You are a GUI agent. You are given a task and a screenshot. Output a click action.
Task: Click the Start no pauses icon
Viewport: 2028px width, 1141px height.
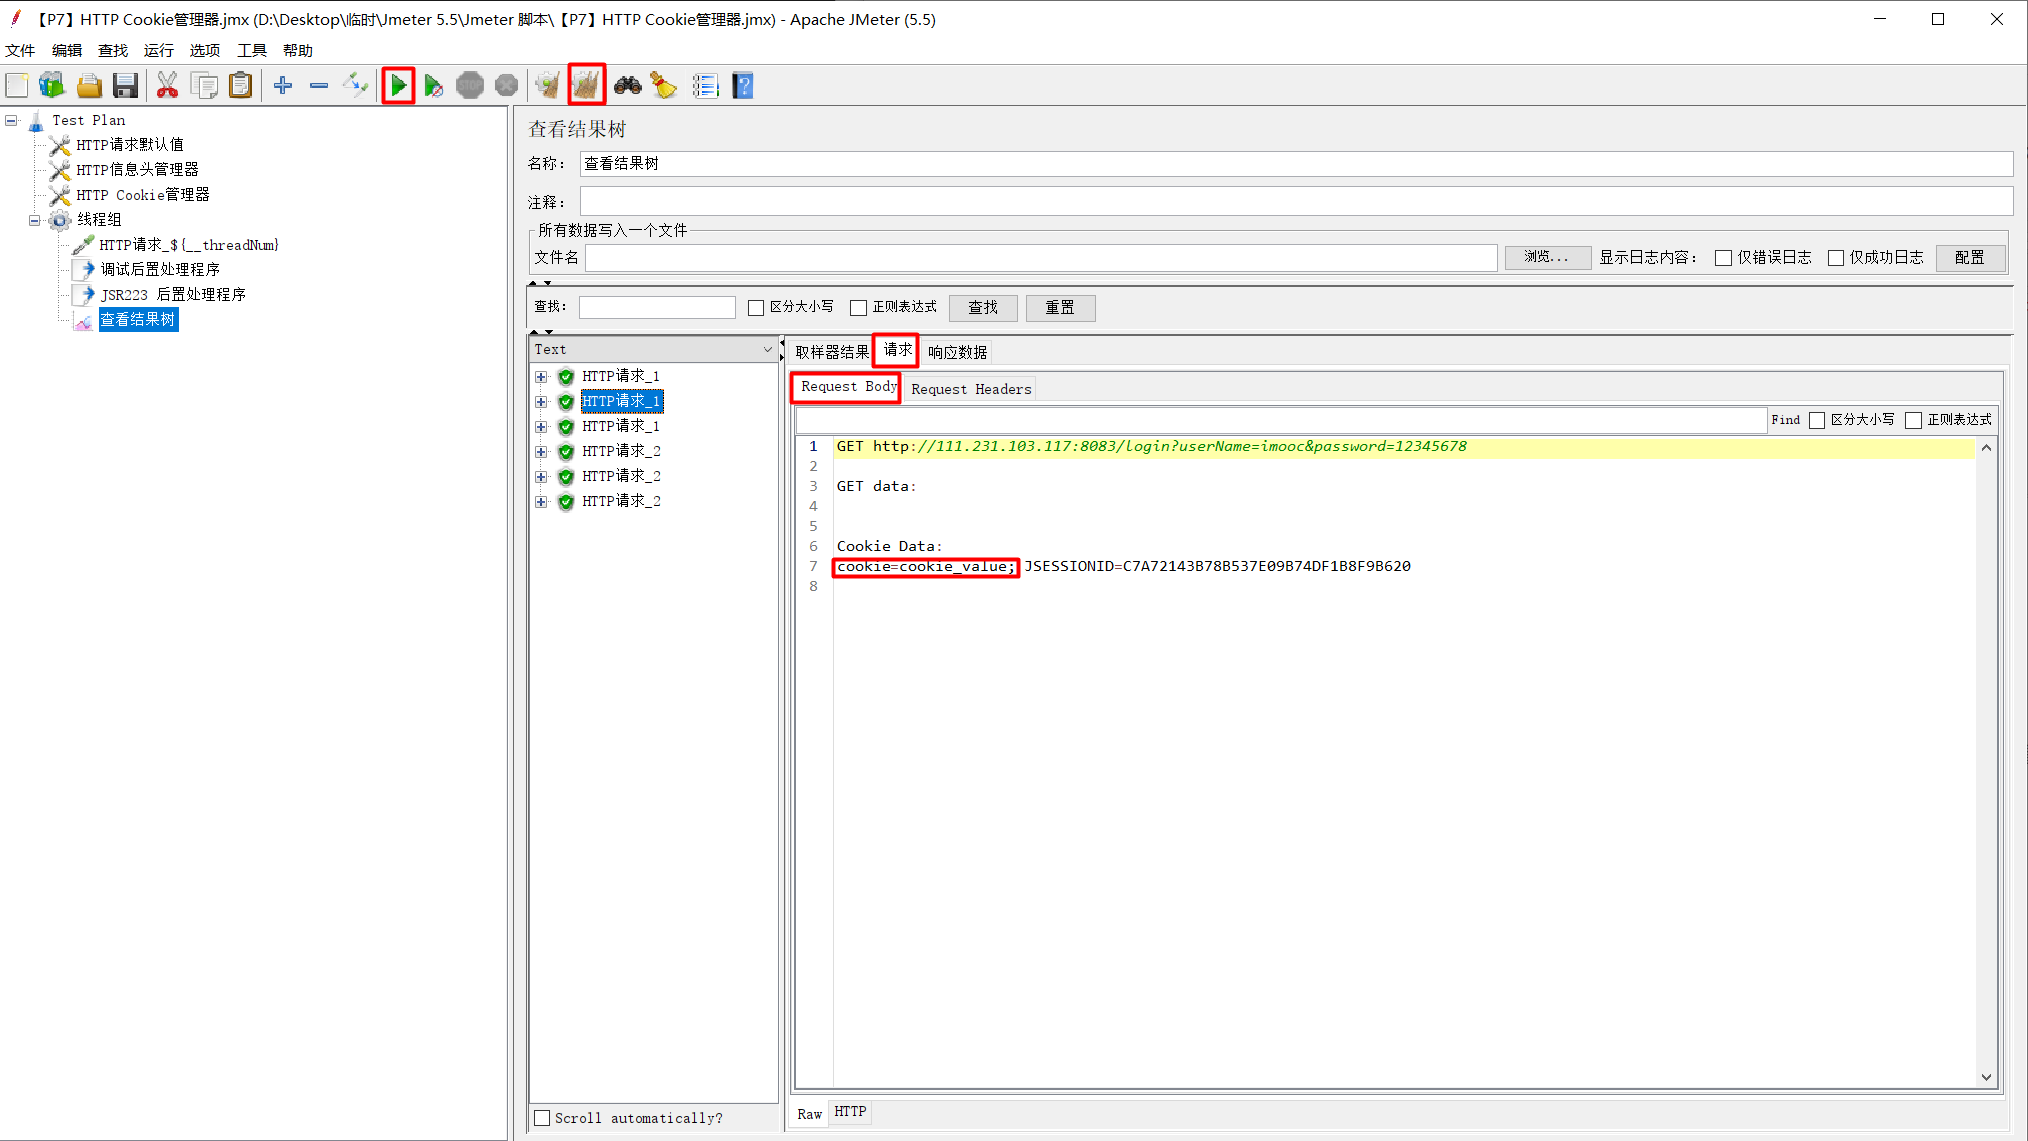tap(433, 86)
